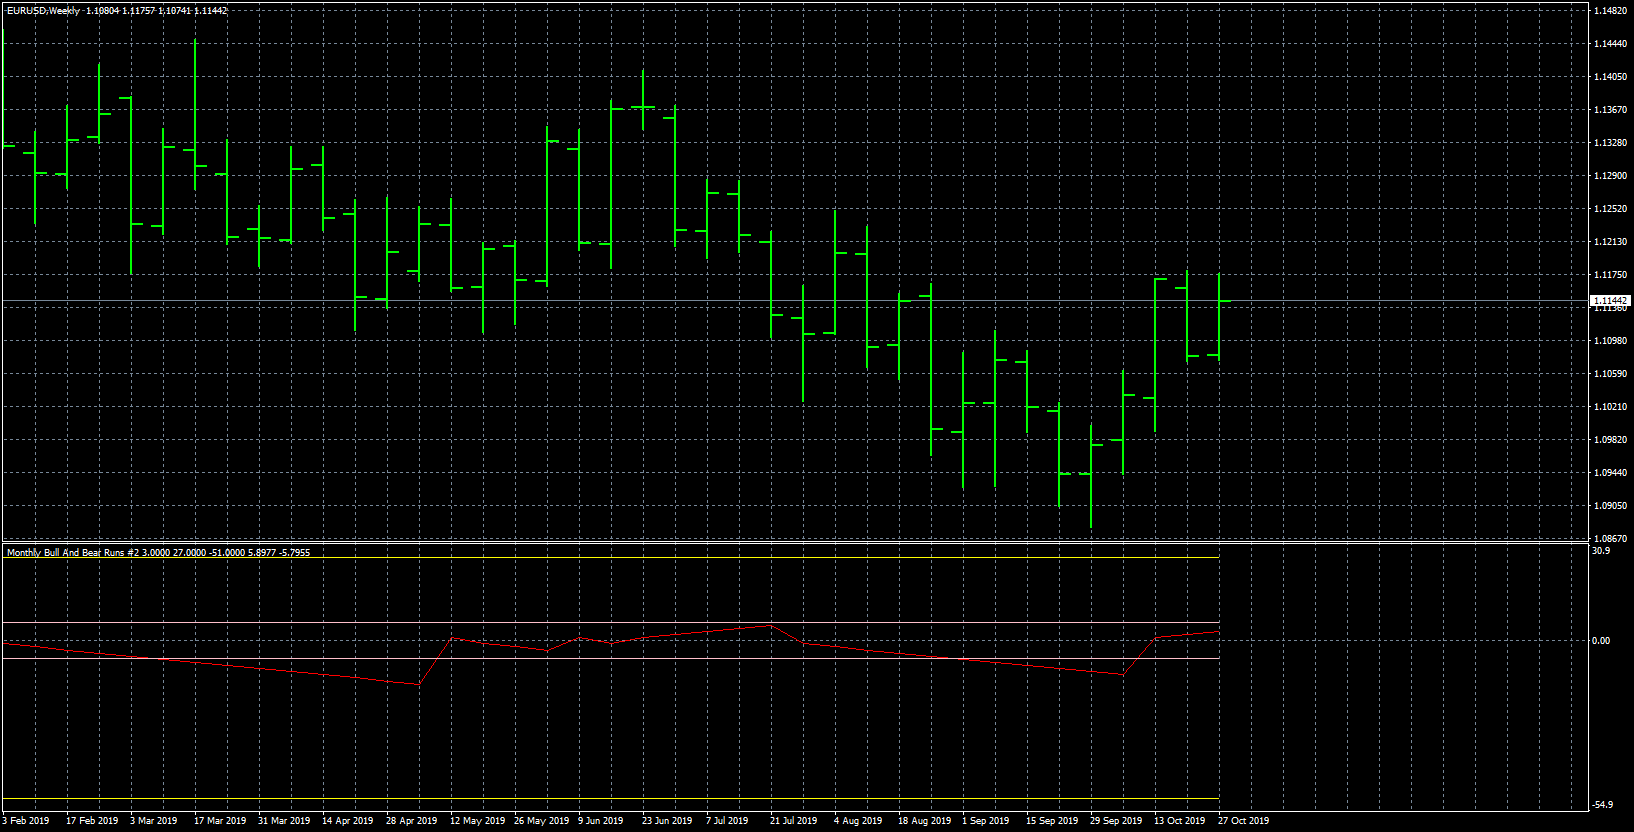Click the 1.14820 price axis label
1634x832 pixels.
(x=1610, y=11)
